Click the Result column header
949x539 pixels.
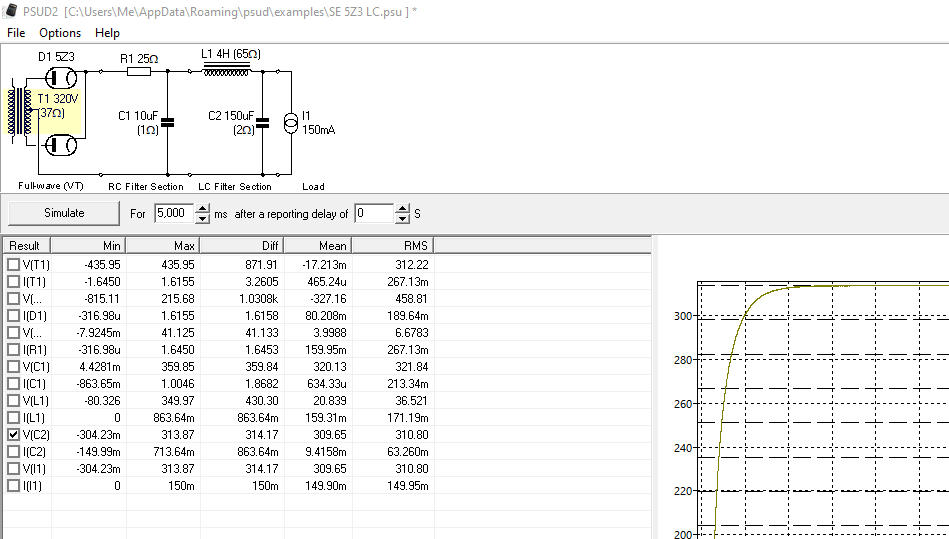coord(27,245)
